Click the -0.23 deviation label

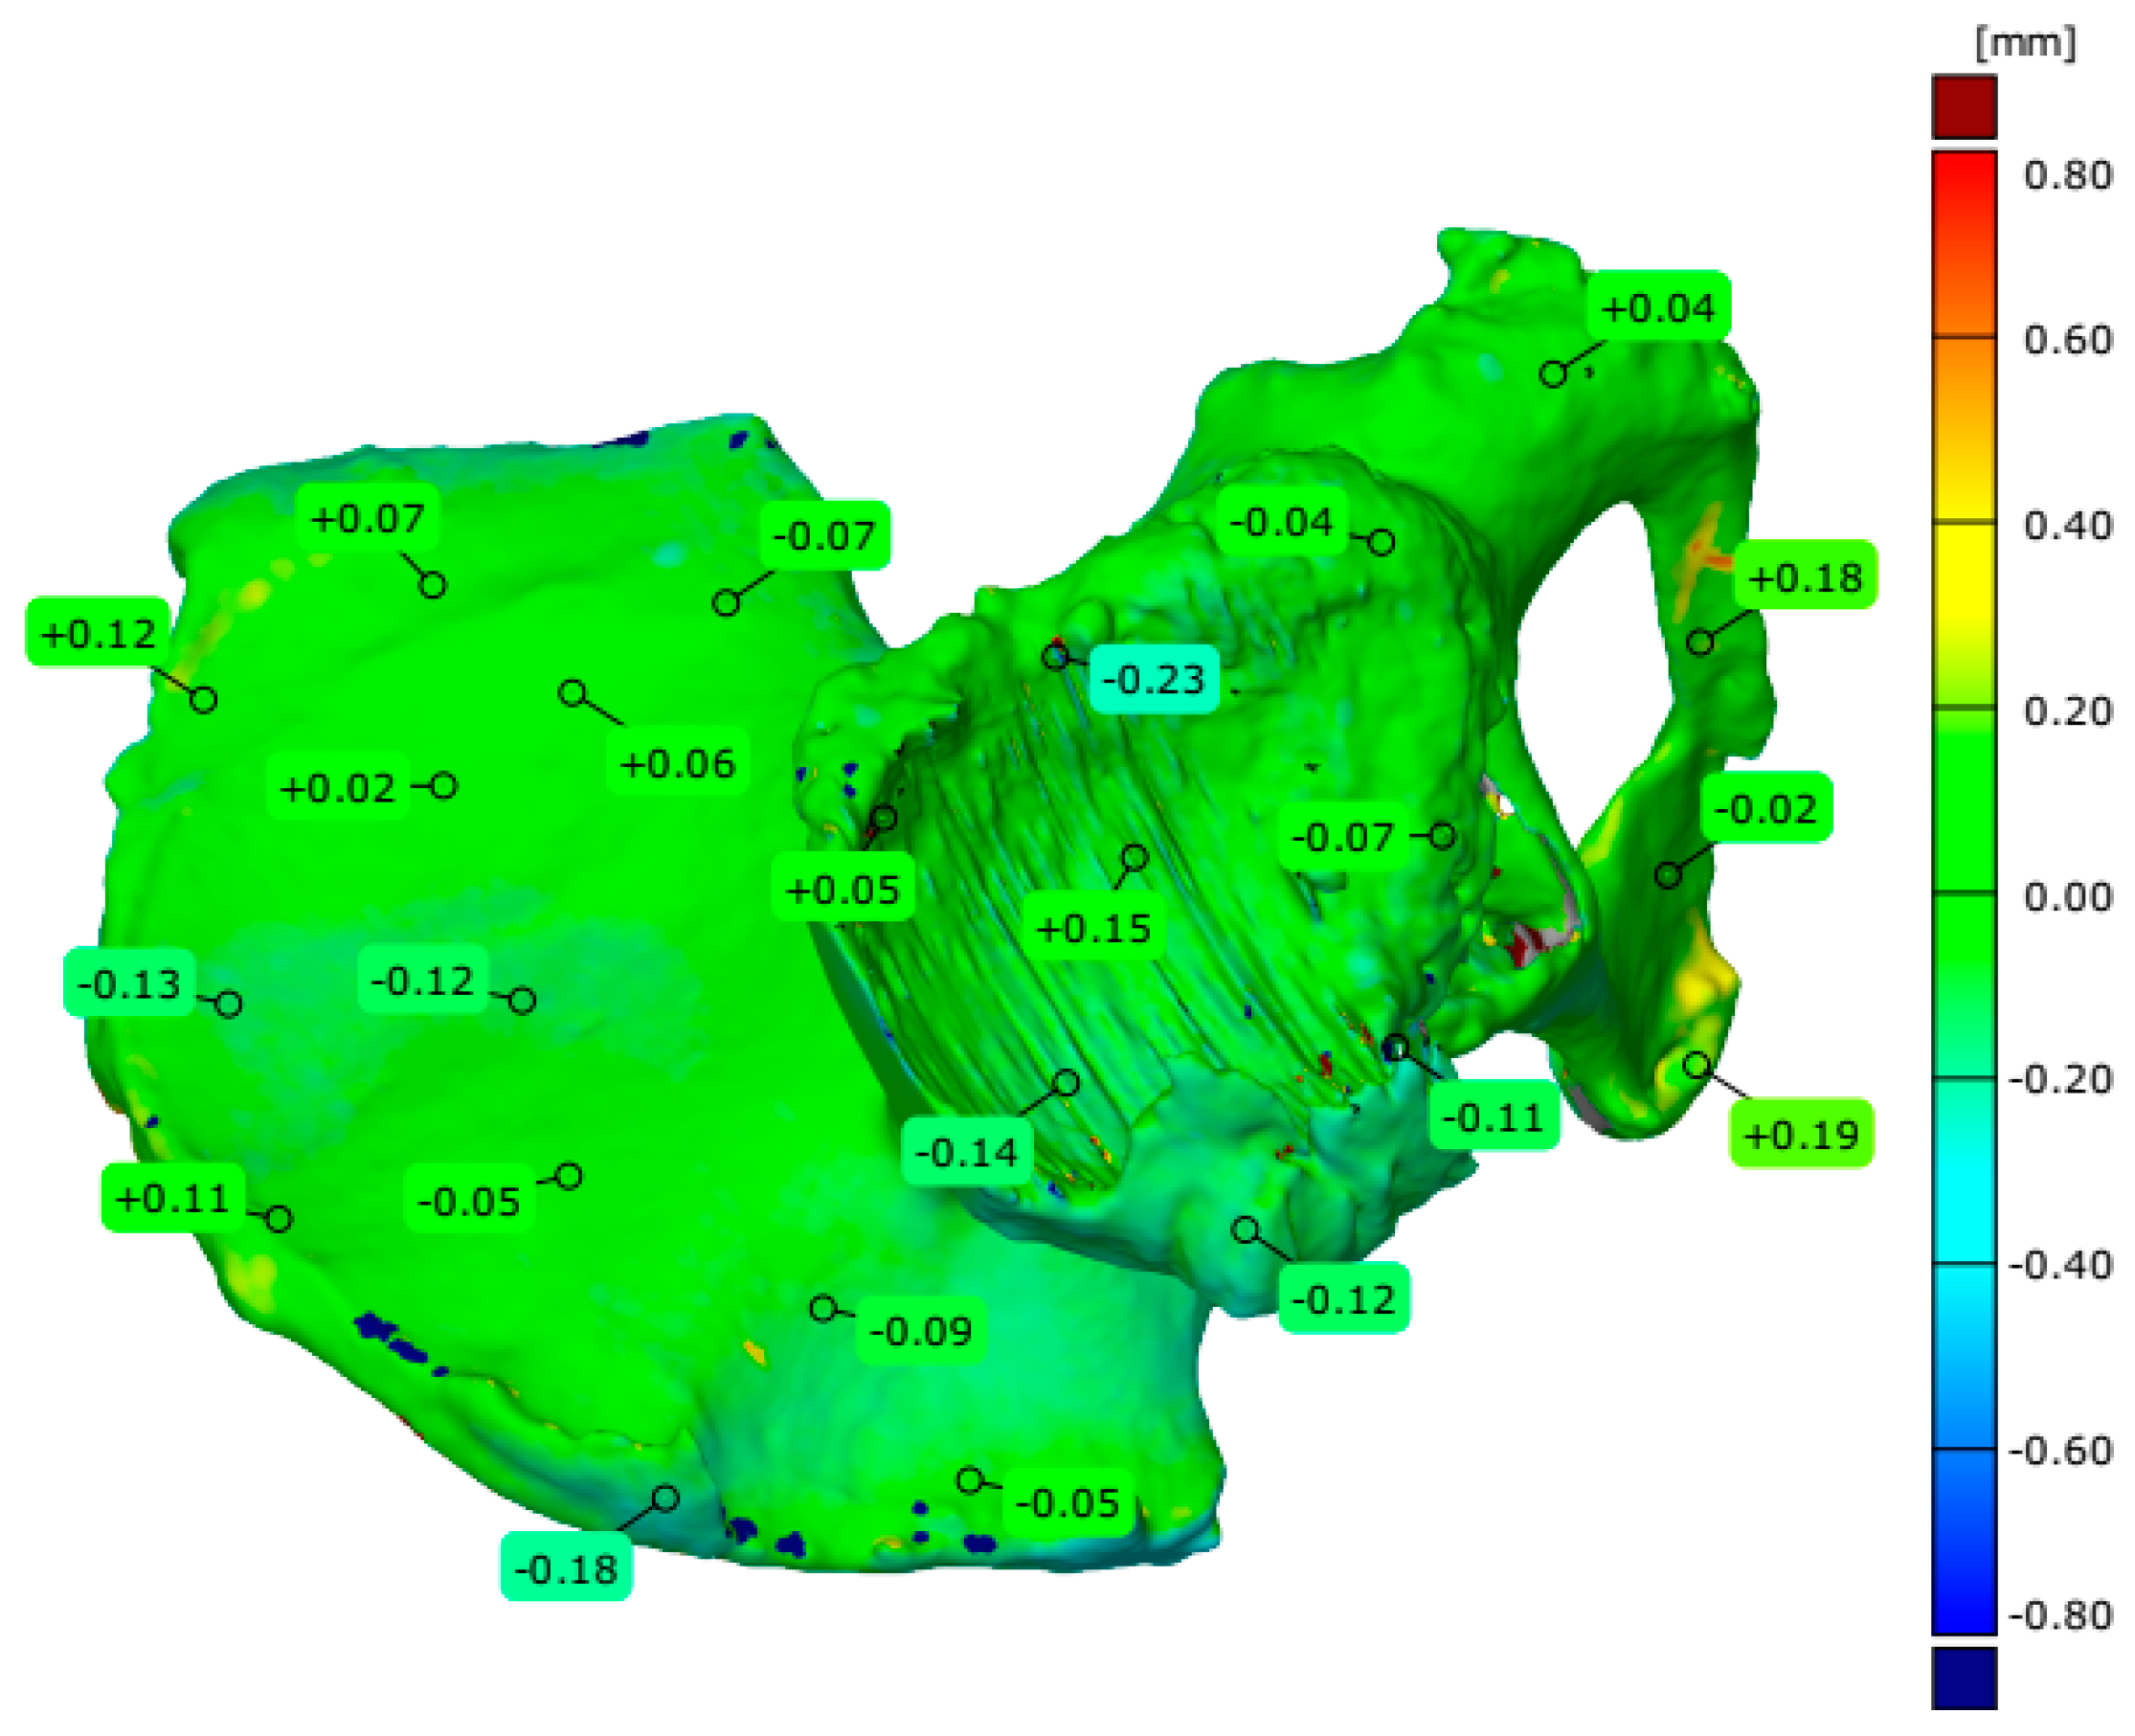(x=1153, y=679)
